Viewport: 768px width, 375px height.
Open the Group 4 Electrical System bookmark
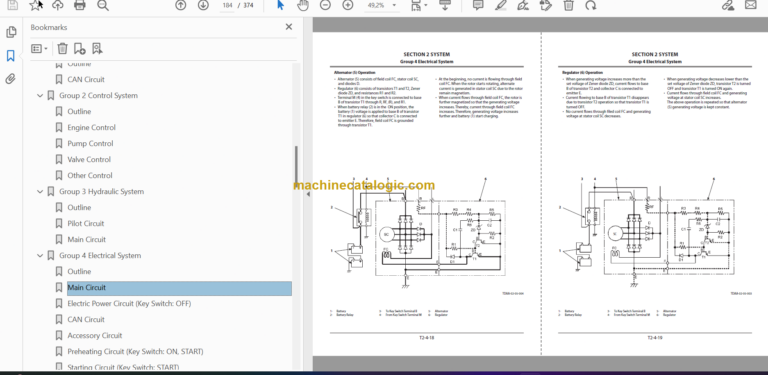[100, 256]
